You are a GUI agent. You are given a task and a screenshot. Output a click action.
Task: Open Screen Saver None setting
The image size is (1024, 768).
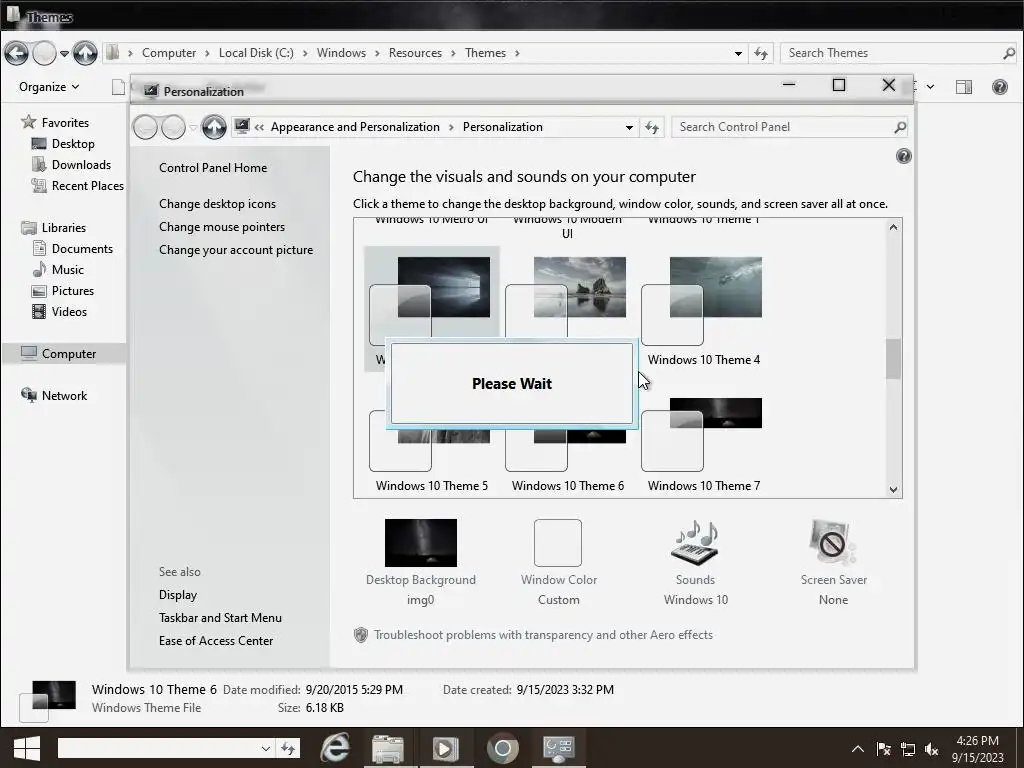click(833, 562)
